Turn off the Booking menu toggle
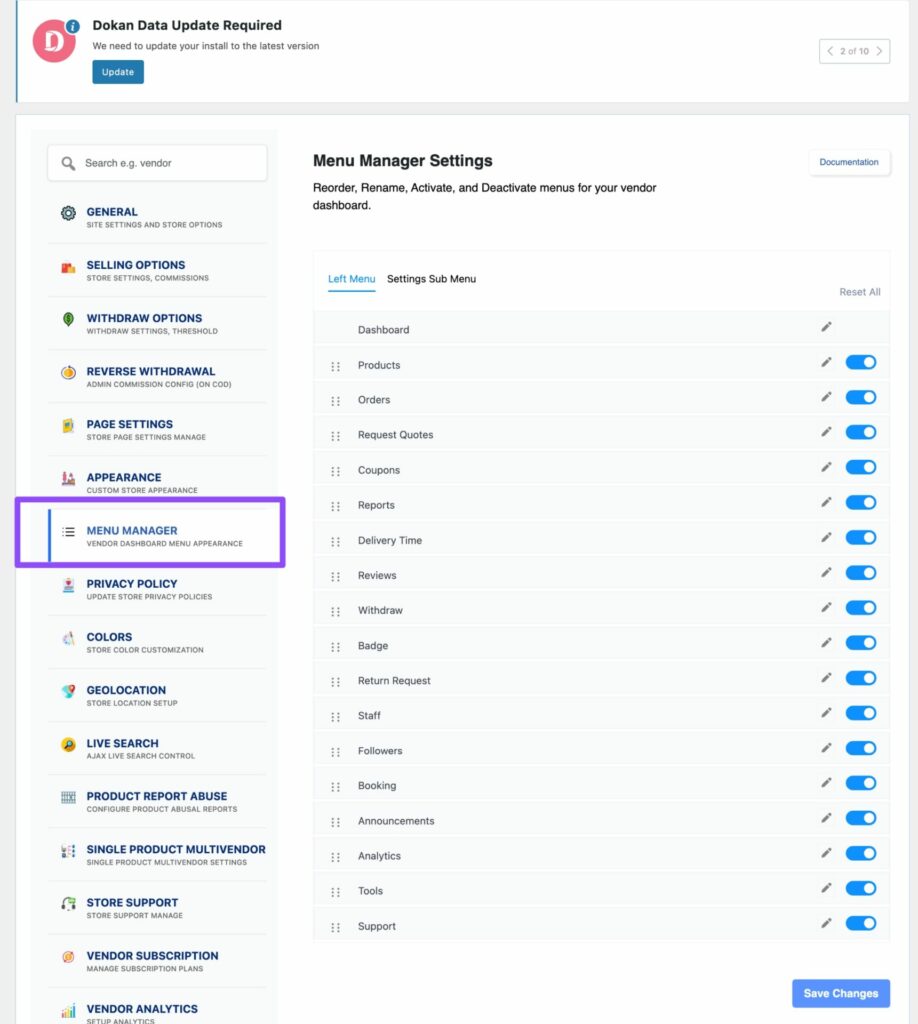918x1024 pixels. 860,783
